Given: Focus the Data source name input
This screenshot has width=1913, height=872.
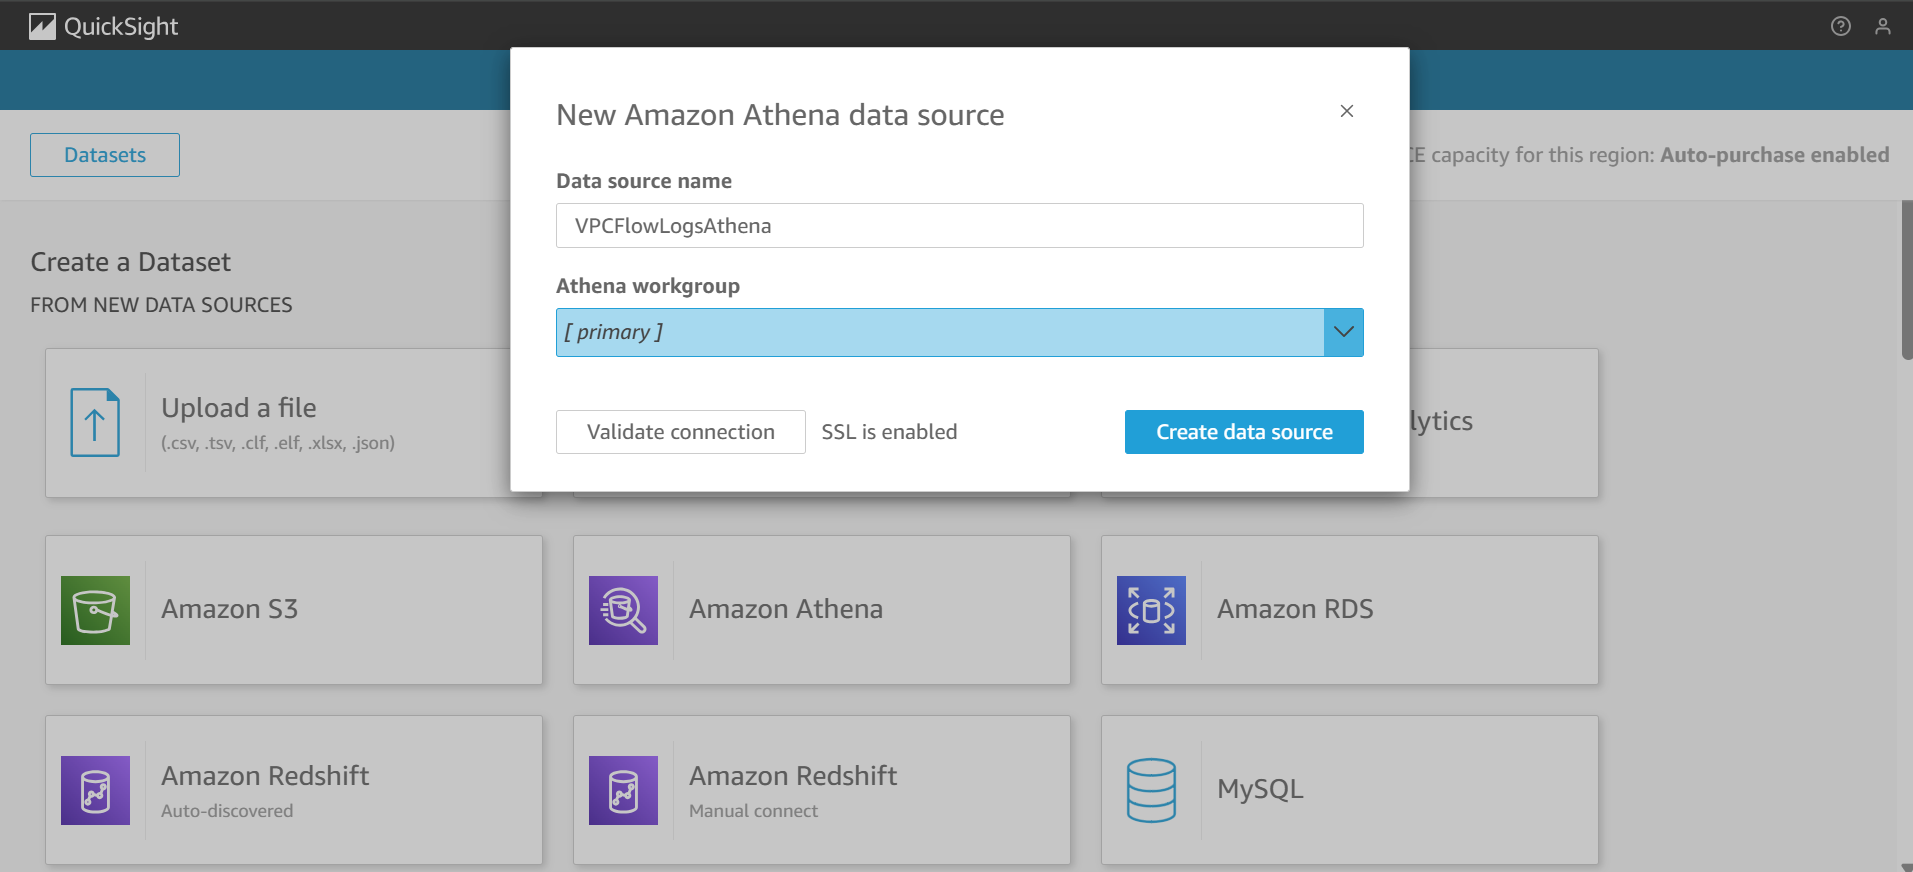Looking at the screenshot, I should point(959,226).
